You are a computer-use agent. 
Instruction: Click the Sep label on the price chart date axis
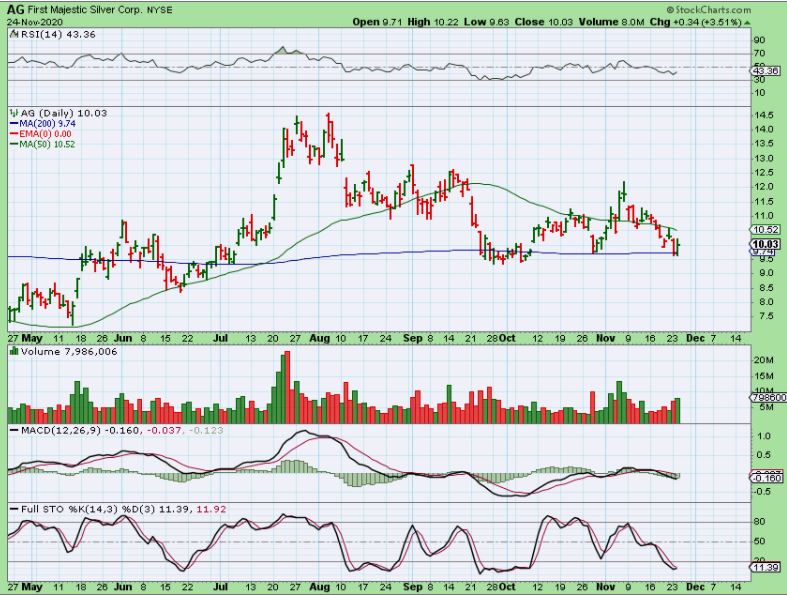pos(413,338)
